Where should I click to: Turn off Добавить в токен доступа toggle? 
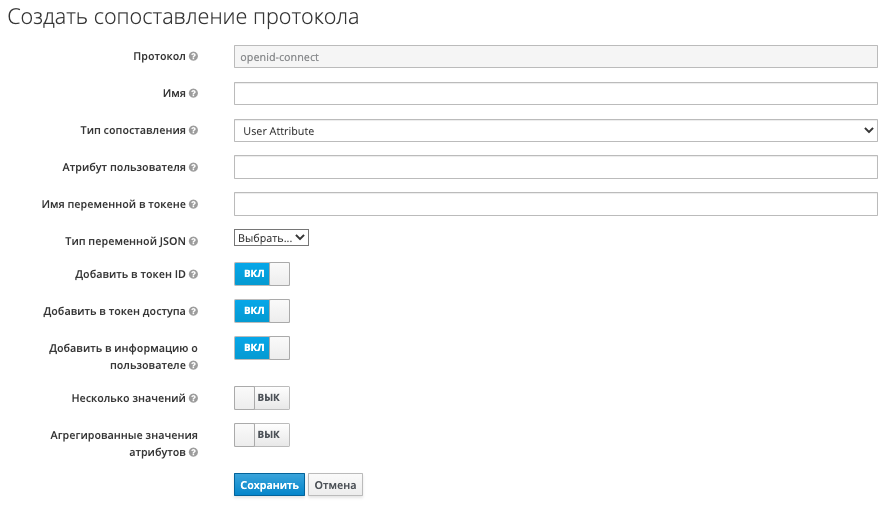coord(261,311)
